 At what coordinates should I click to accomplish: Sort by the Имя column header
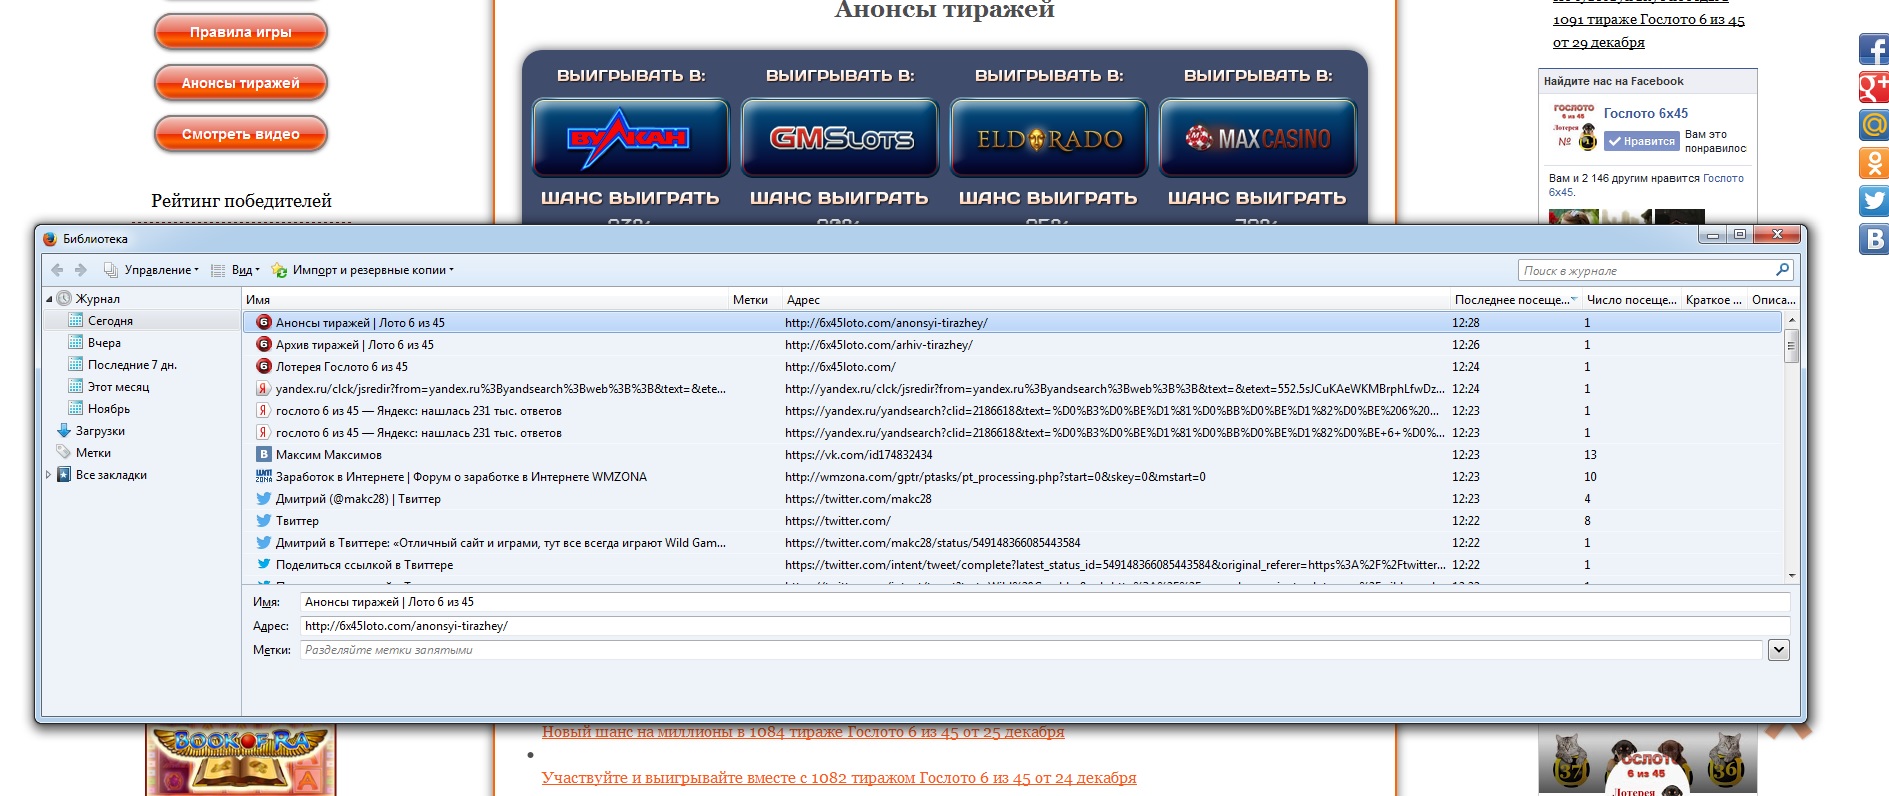coord(485,300)
